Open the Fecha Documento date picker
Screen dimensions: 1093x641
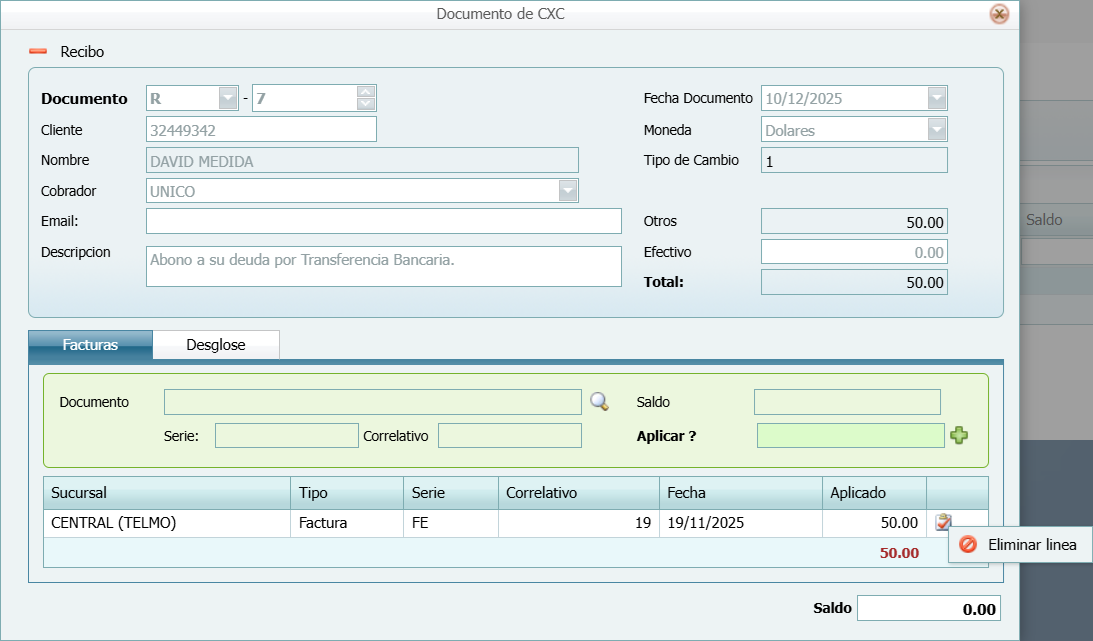(936, 98)
